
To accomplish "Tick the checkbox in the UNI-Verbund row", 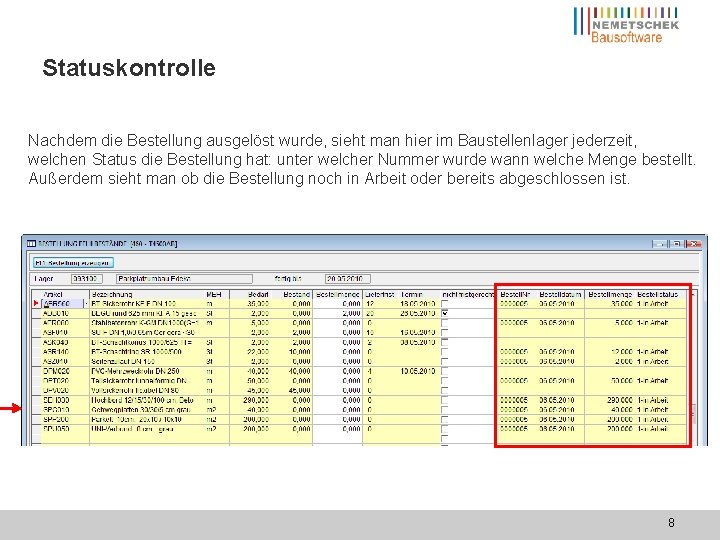I will coord(444,429).
